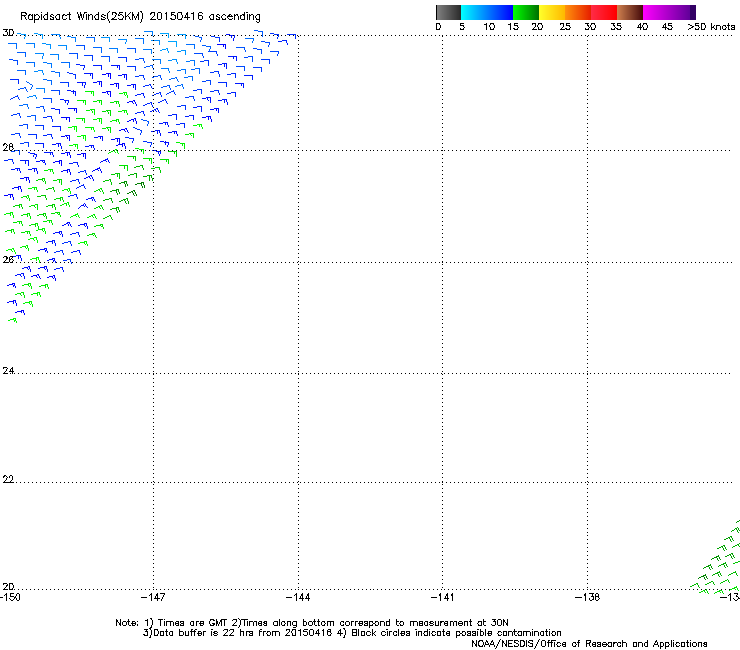Click the brown 35-40 knots legend color

click(630, 12)
